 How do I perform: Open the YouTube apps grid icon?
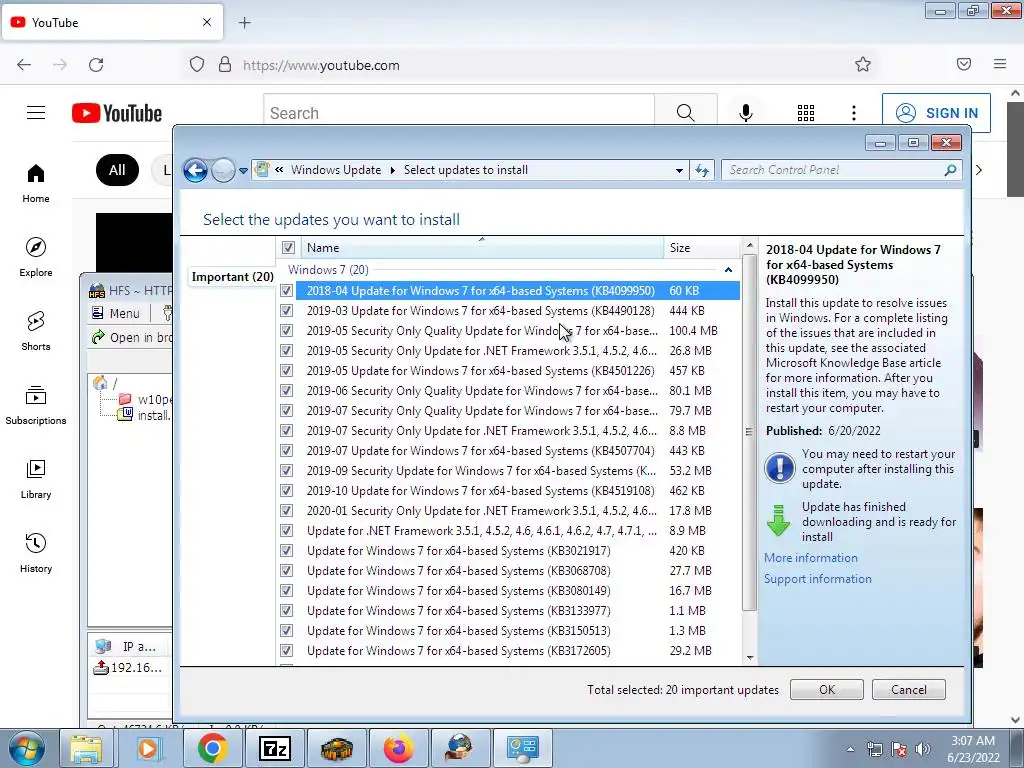[x=806, y=113]
